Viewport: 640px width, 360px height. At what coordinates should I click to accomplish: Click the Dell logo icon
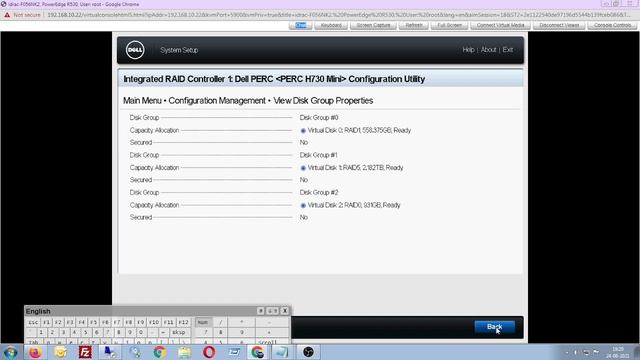point(135,50)
